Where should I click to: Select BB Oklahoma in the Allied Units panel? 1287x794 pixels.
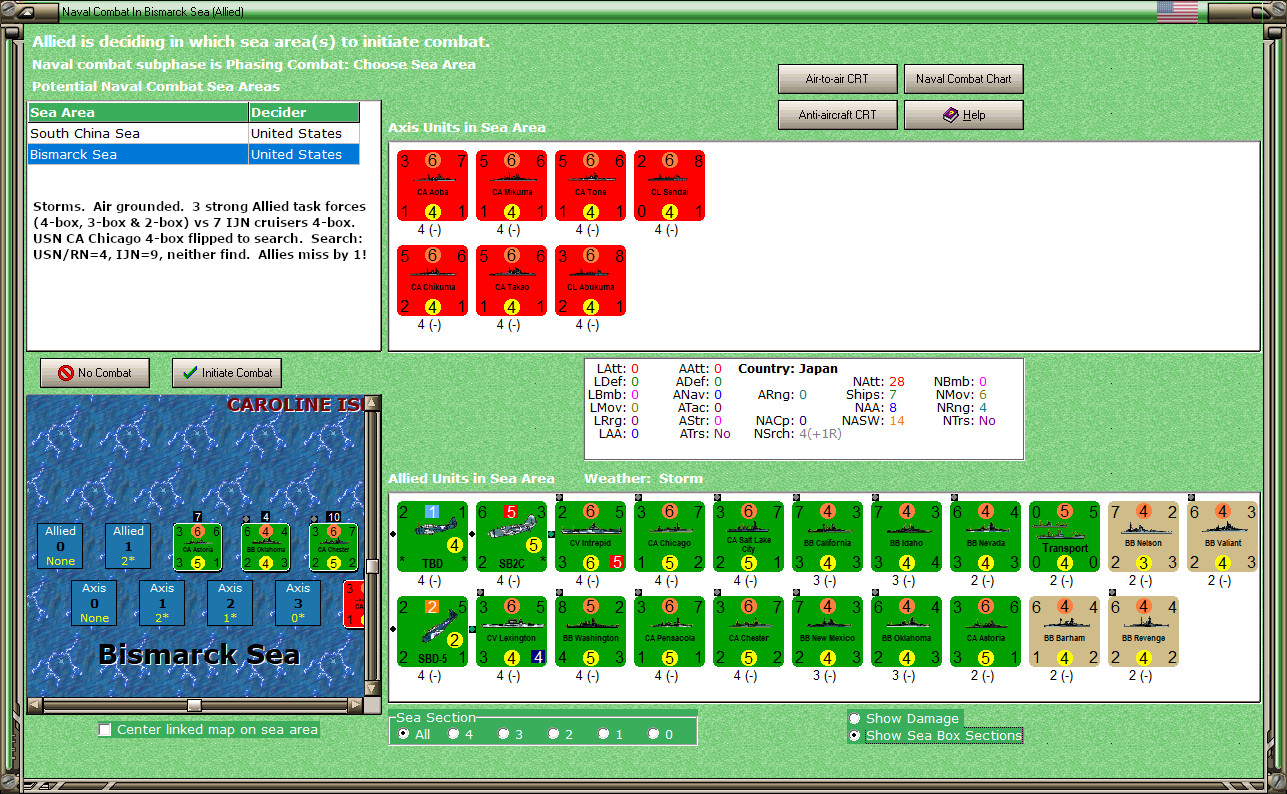pyautogui.click(x=906, y=631)
